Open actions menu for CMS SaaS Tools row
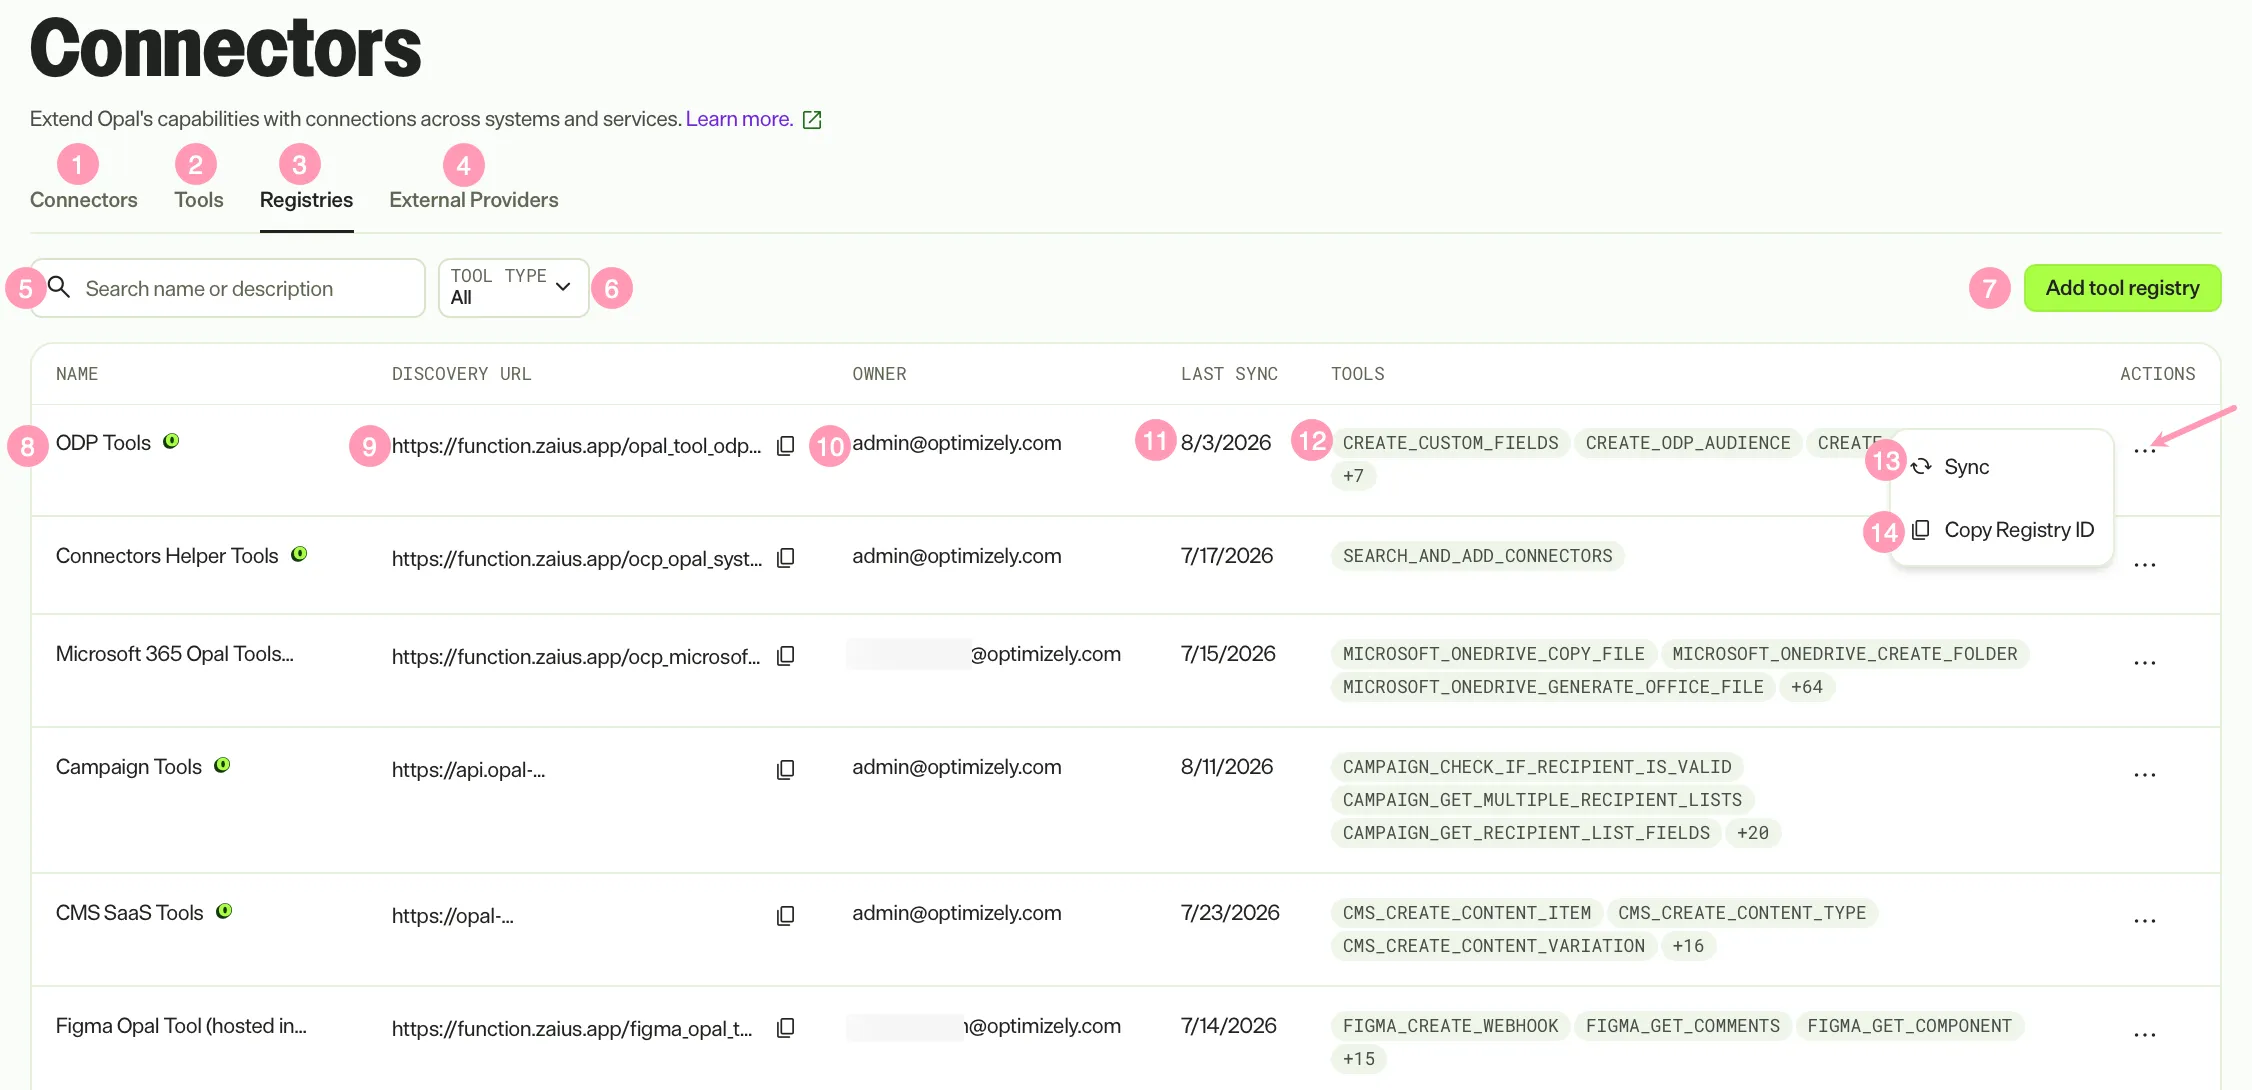 click(2144, 921)
